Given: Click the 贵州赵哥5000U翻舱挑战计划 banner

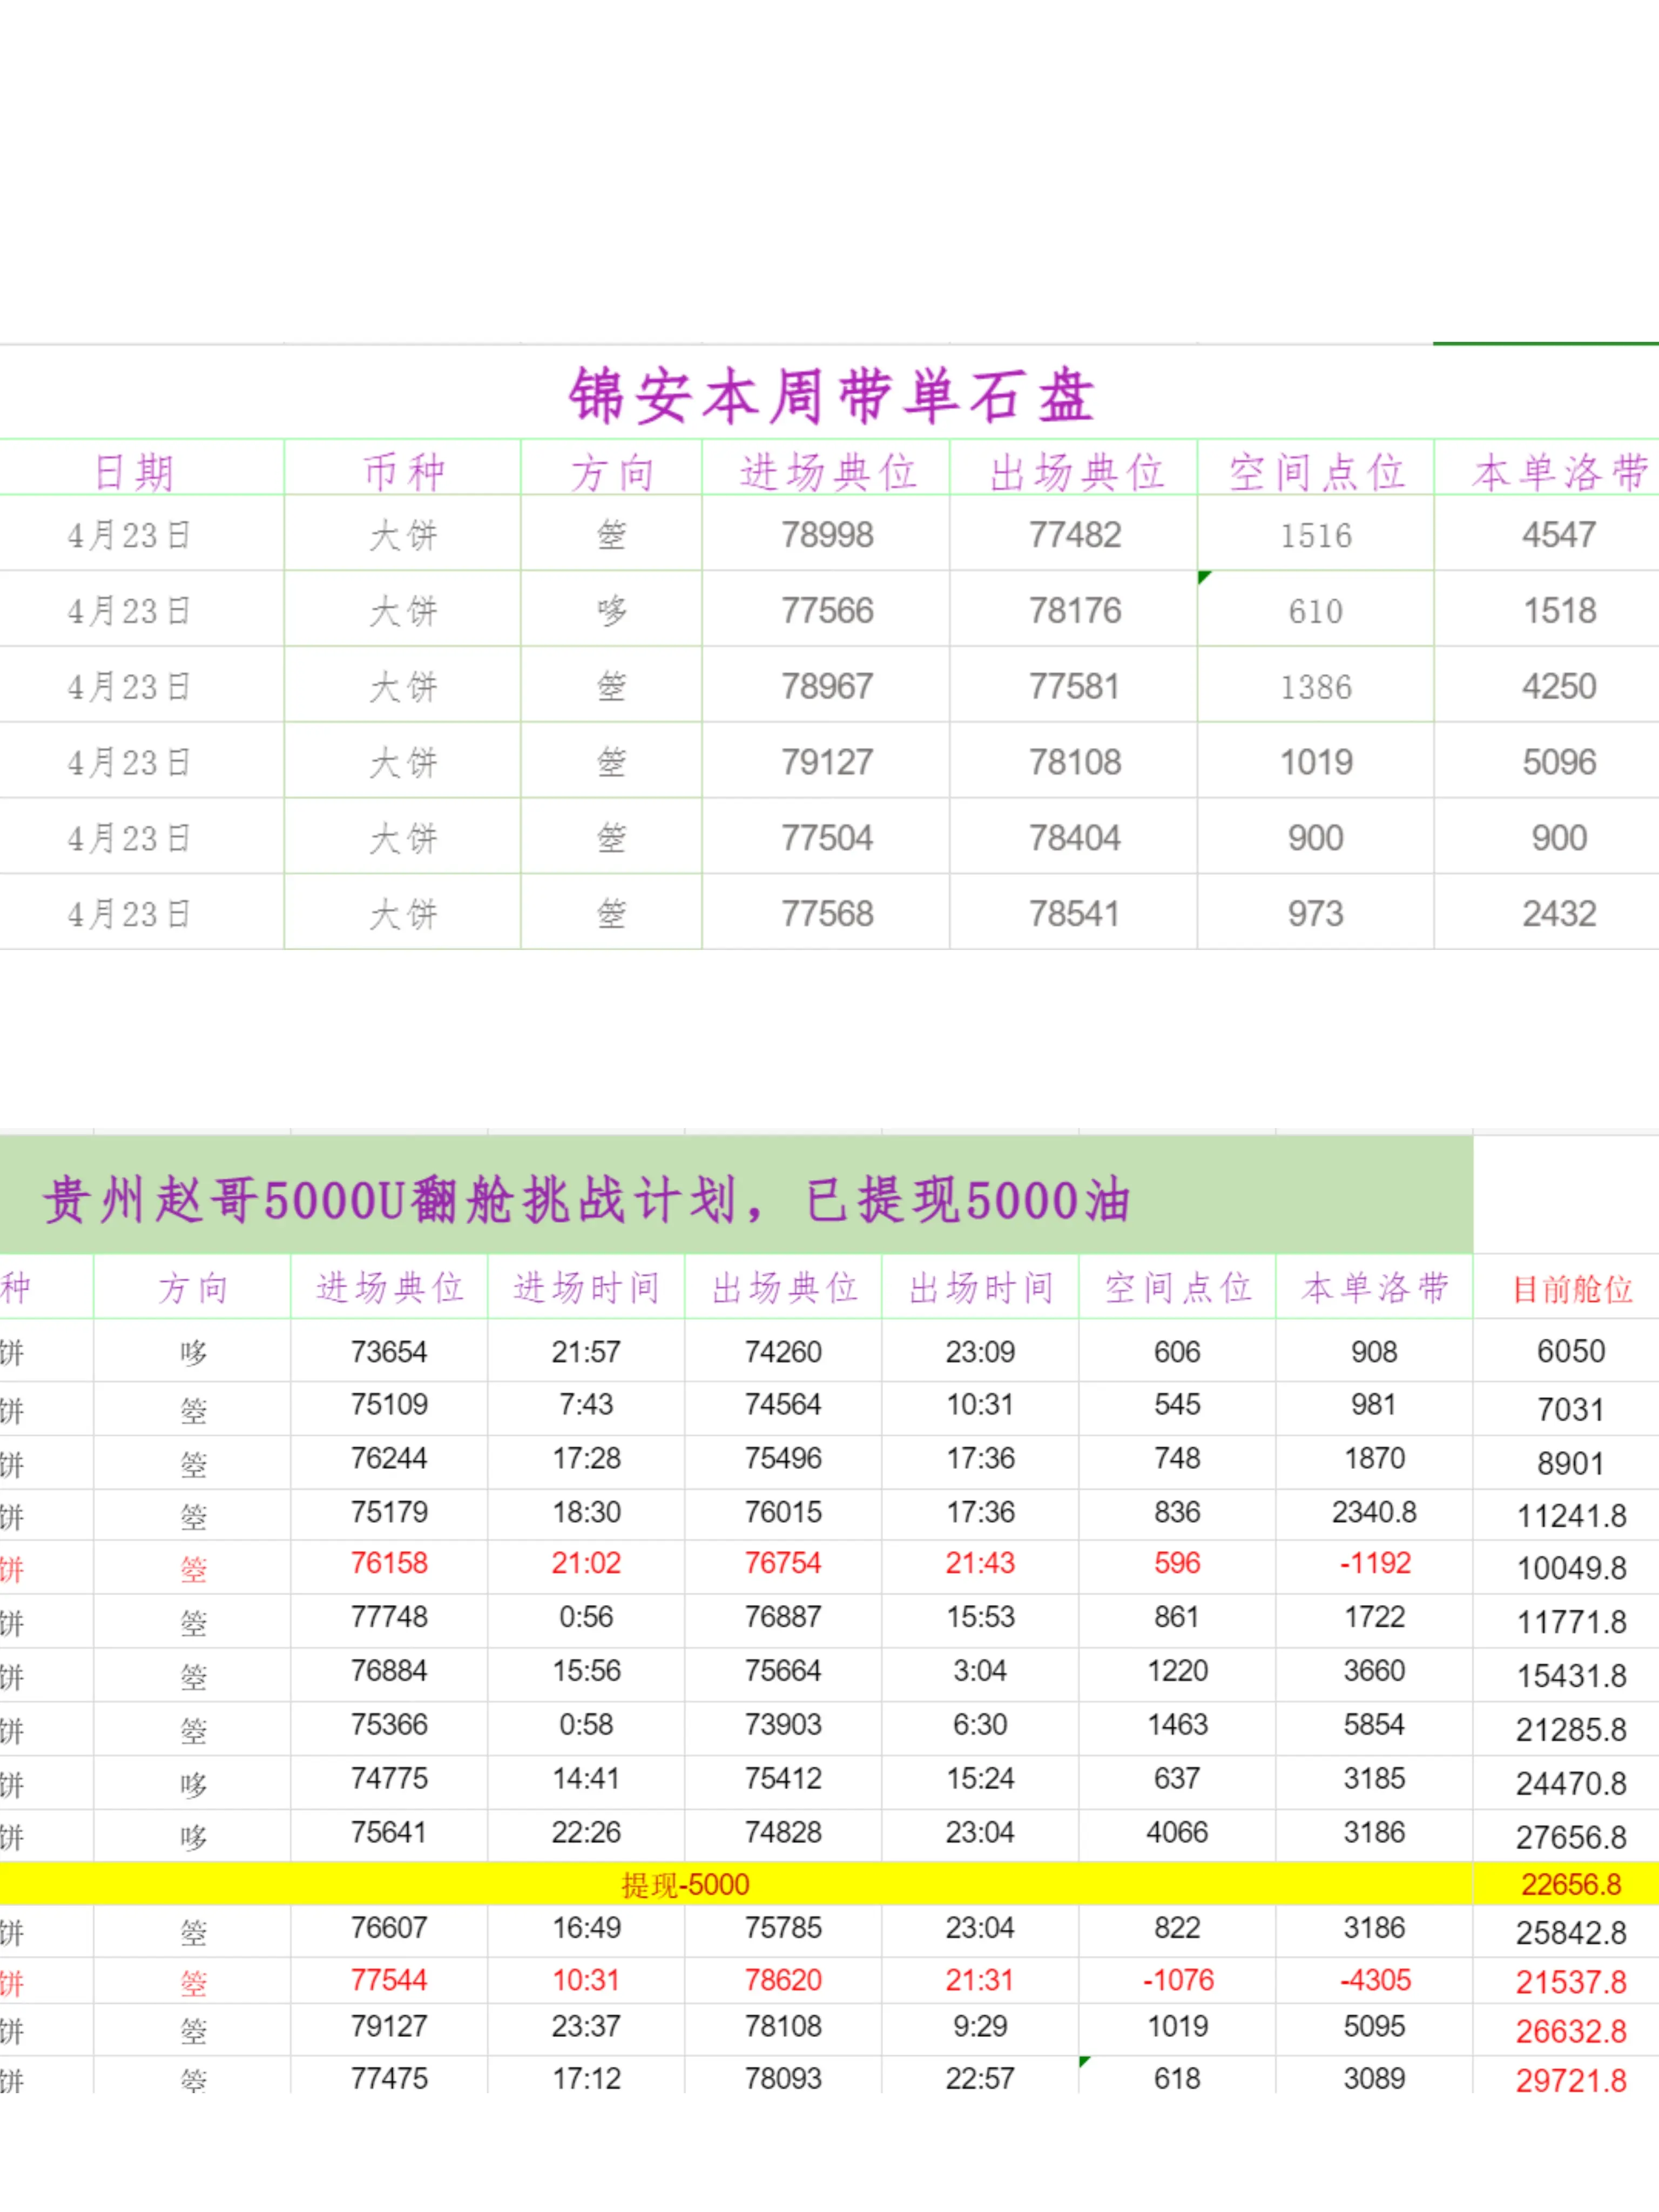Looking at the screenshot, I should tap(587, 1199).
